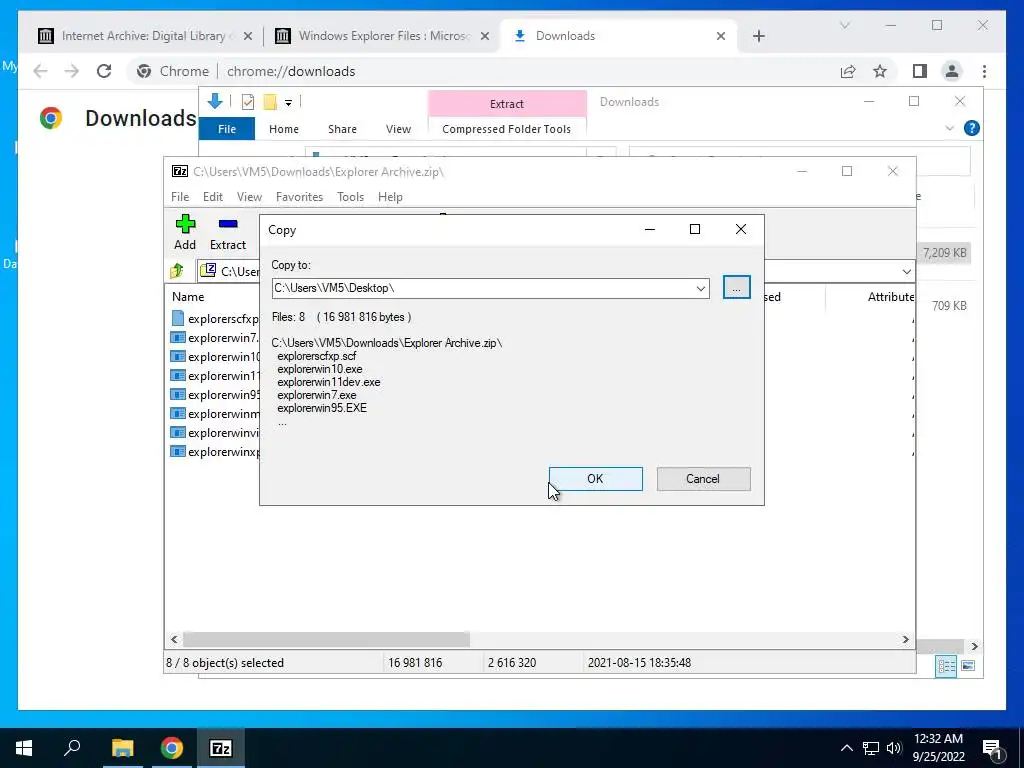Open Explorer's Share ribbon tab
1024x768 pixels.
click(342, 129)
